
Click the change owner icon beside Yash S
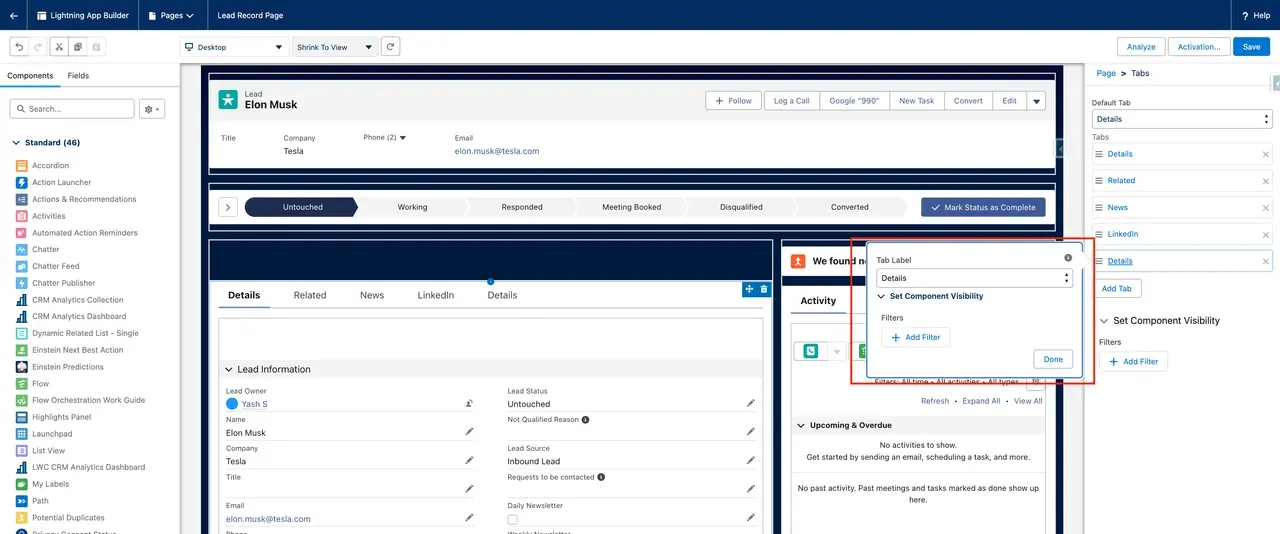(469, 403)
